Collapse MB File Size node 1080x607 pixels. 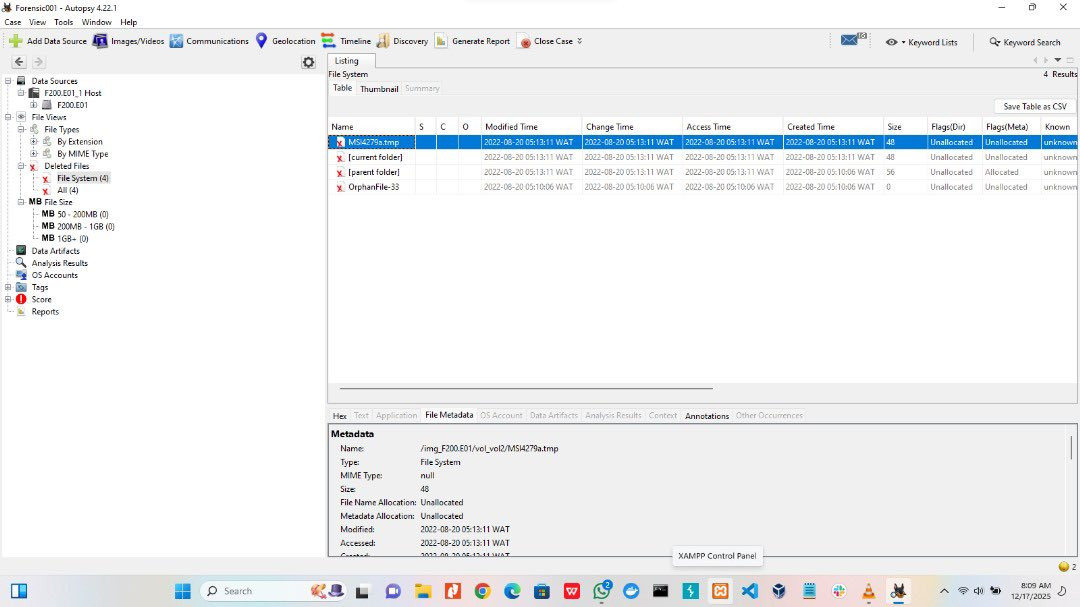point(21,202)
